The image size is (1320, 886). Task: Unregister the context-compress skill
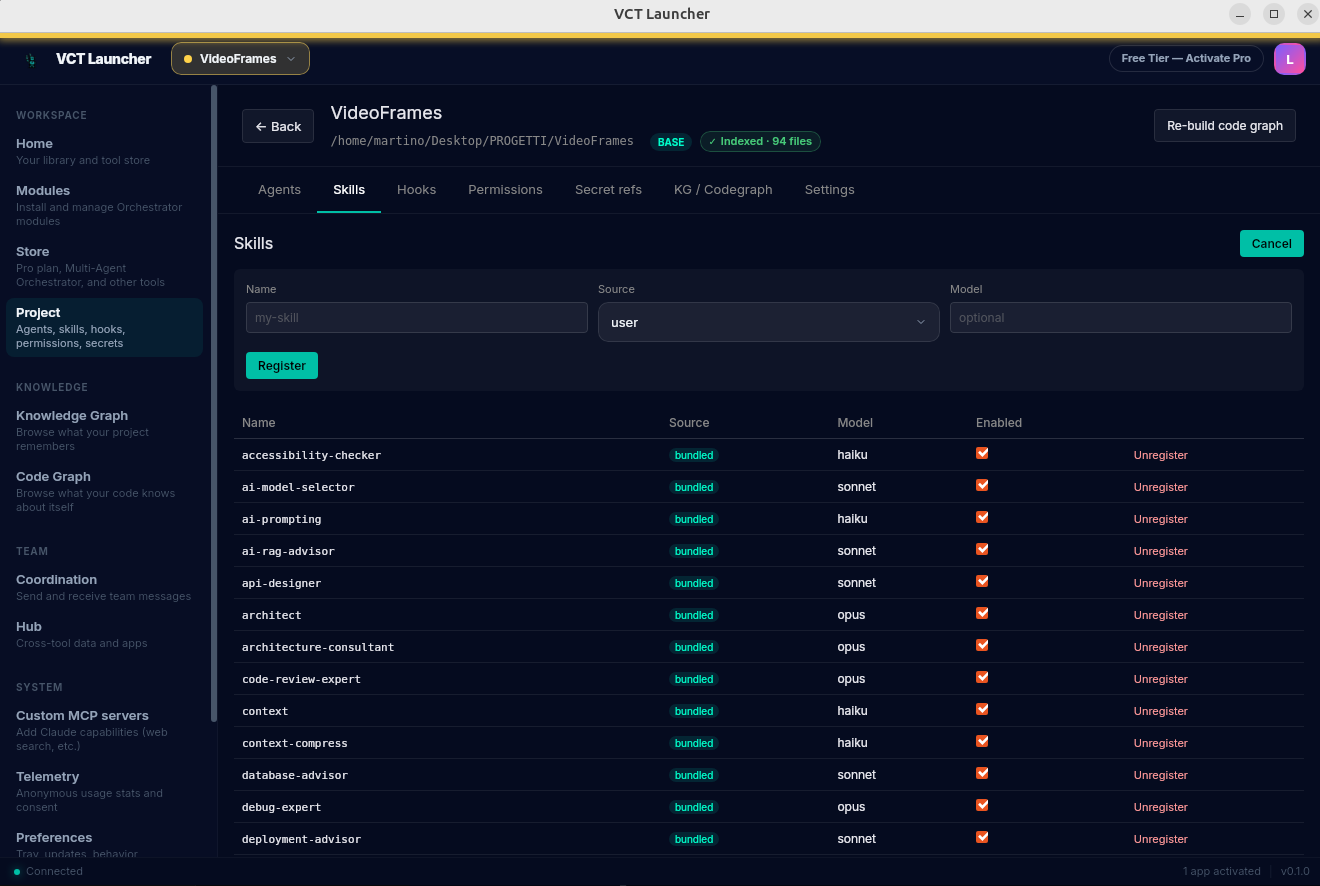[1160, 743]
